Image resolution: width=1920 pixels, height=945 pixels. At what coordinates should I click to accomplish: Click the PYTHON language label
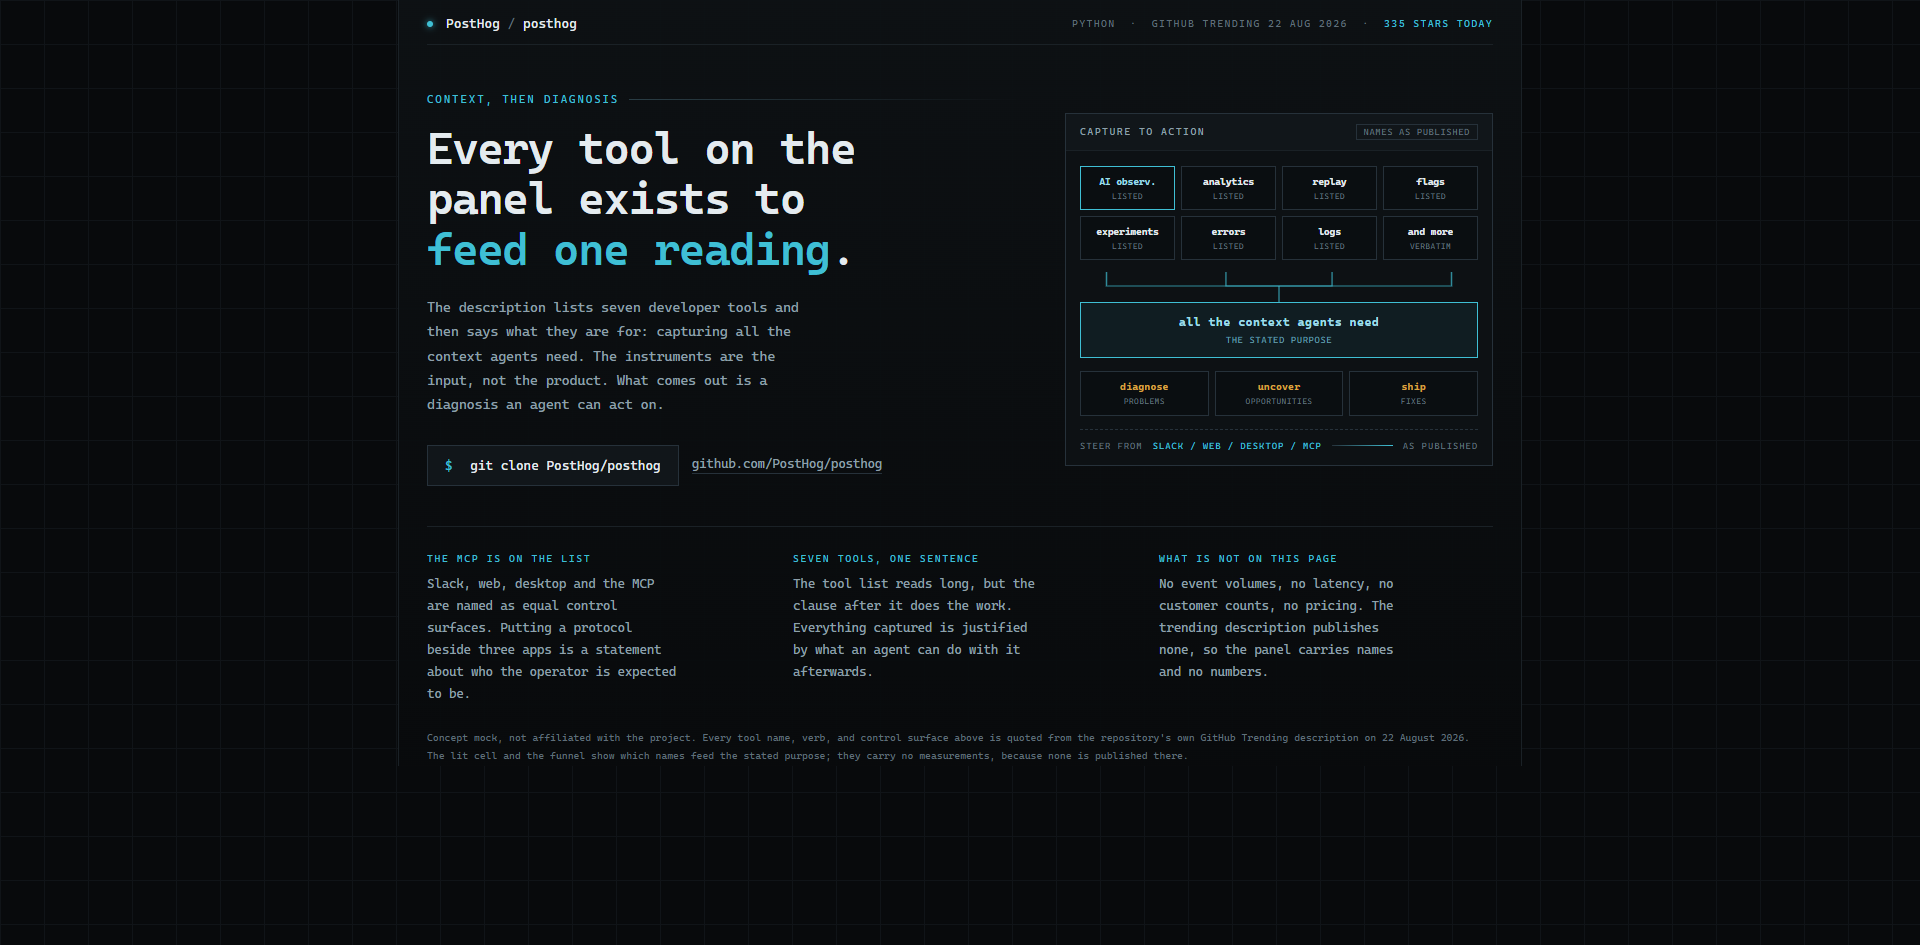click(x=1093, y=24)
